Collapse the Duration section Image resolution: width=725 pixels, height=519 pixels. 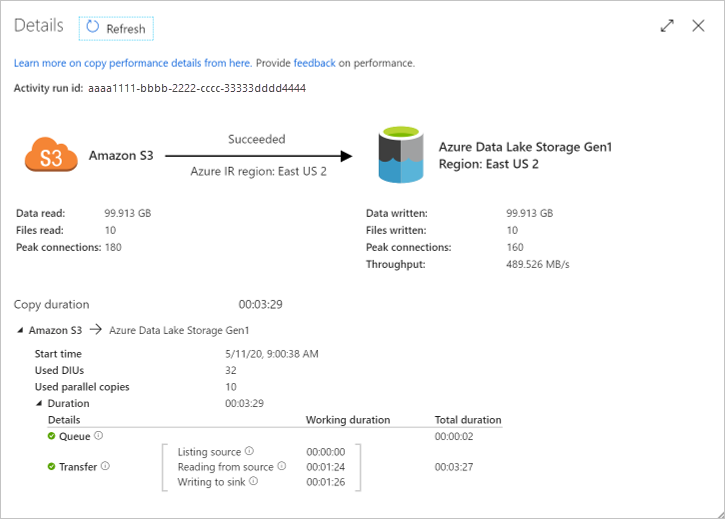tap(39, 403)
